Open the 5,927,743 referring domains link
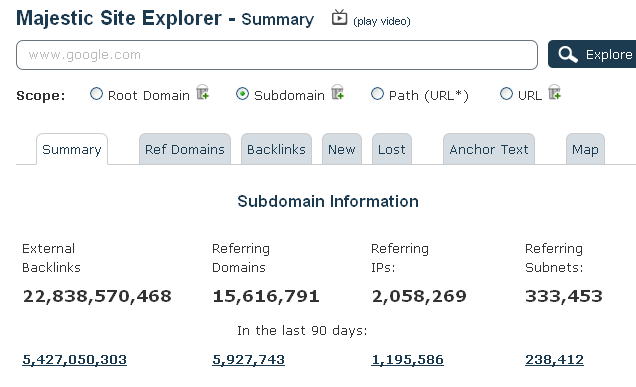 coord(249,359)
